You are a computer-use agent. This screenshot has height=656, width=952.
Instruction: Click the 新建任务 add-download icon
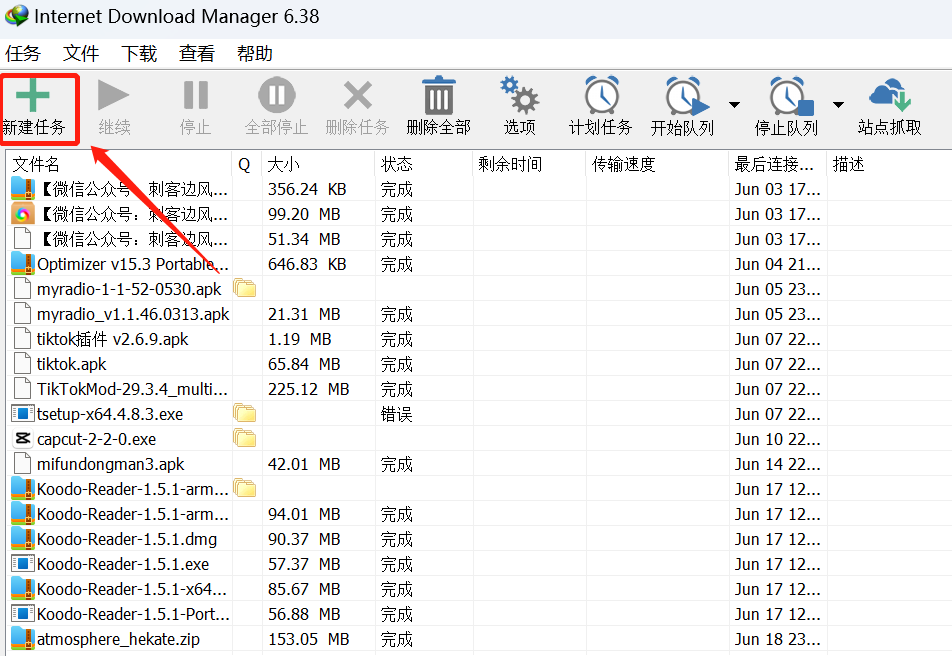click(x=33, y=95)
